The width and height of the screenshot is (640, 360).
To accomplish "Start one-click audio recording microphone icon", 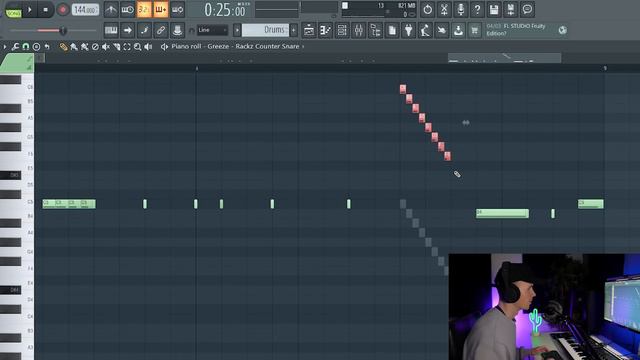I will click(460, 9).
